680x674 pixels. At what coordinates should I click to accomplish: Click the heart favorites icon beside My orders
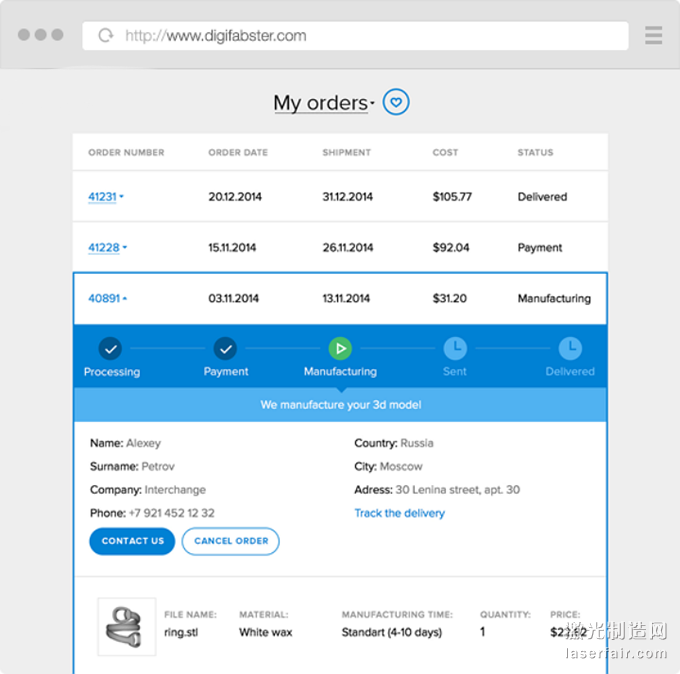[x=397, y=102]
